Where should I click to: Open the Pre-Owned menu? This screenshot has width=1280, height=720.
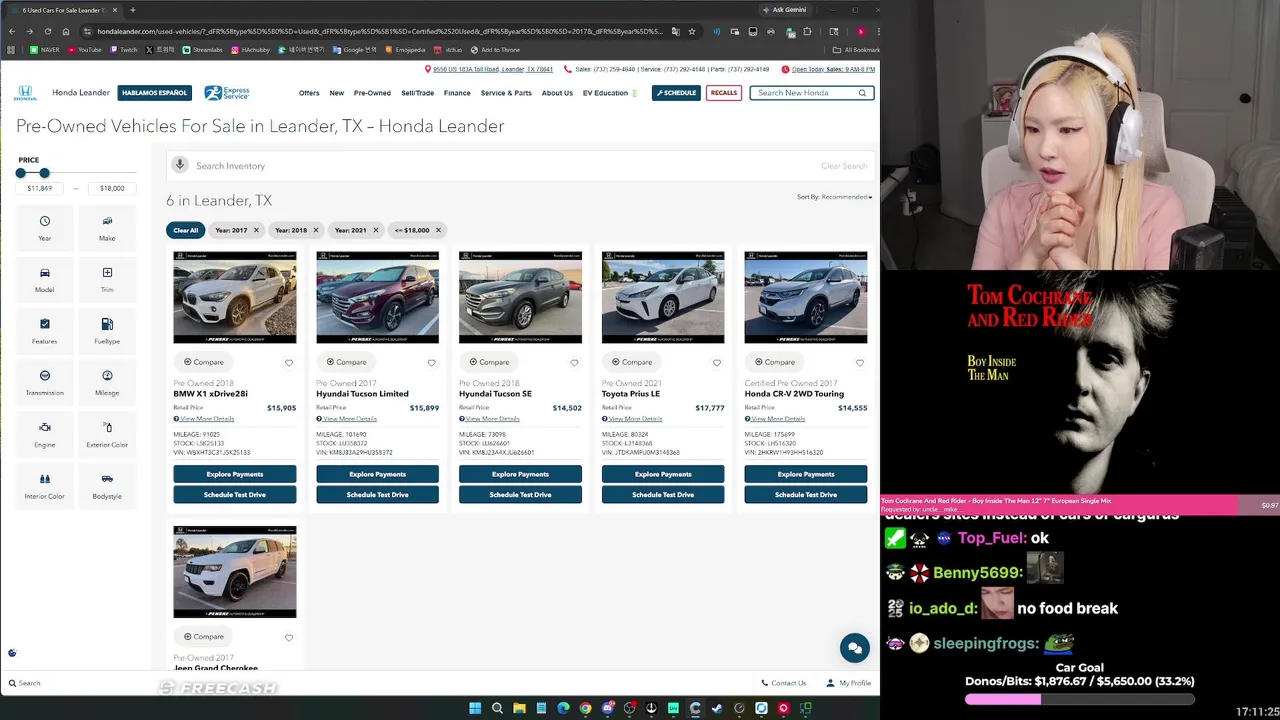click(372, 93)
